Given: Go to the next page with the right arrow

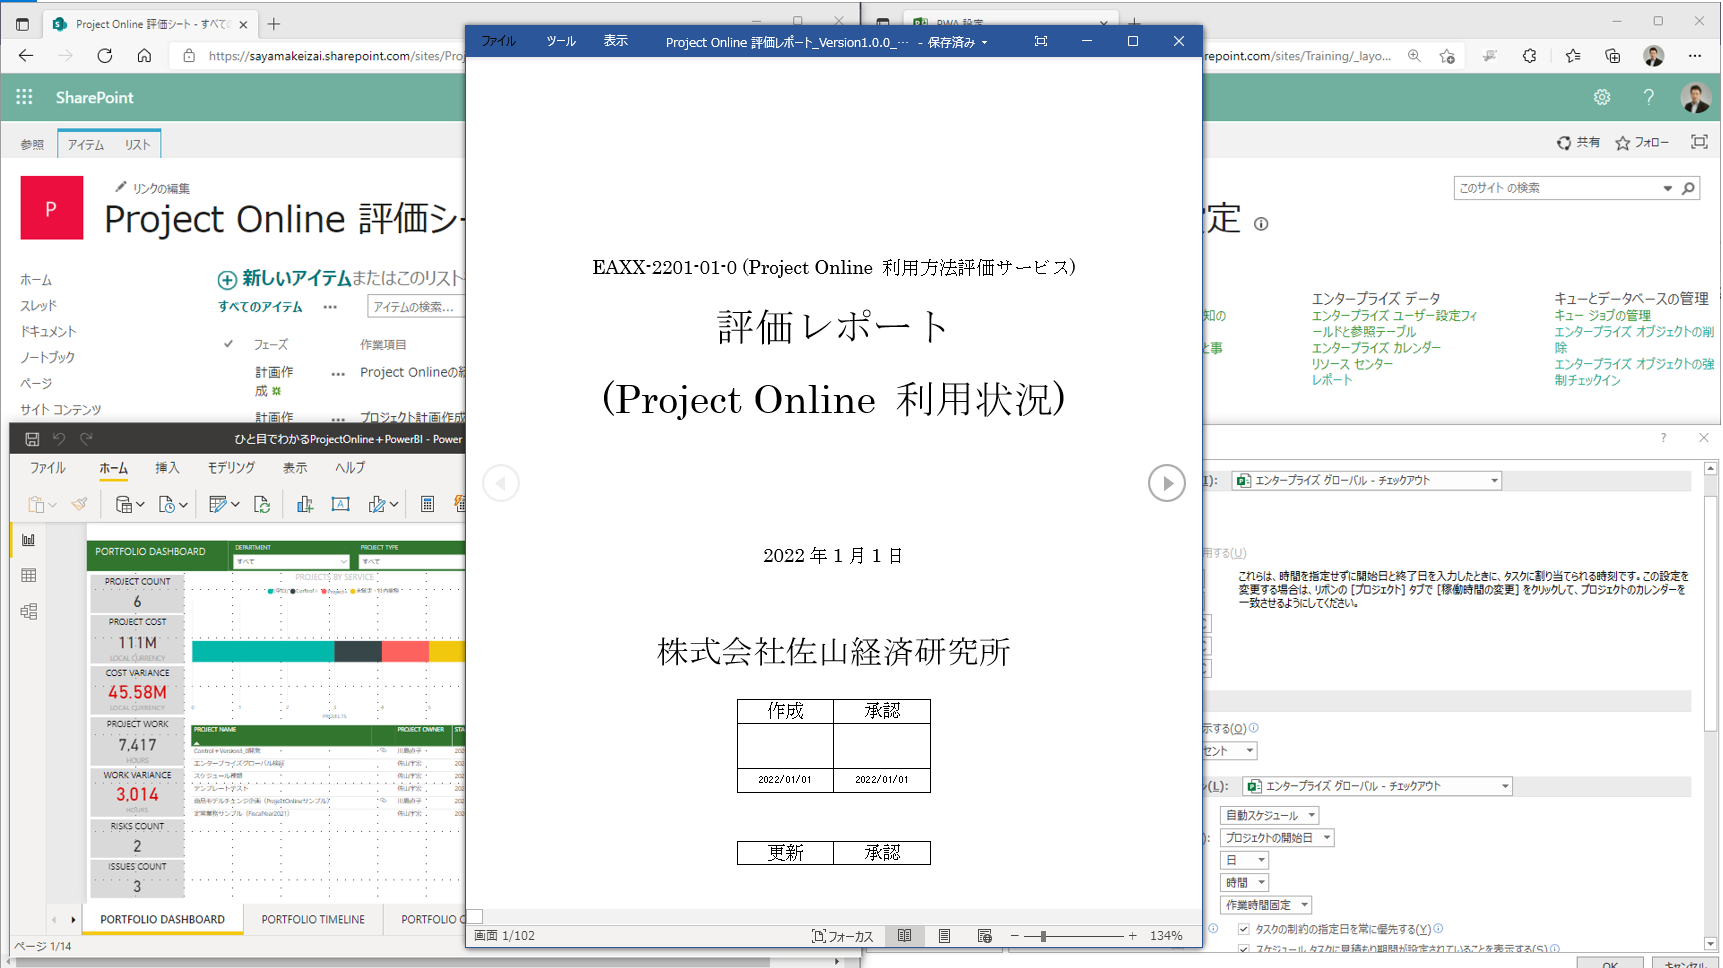Looking at the screenshot, I should click(x=1166, y=483).
